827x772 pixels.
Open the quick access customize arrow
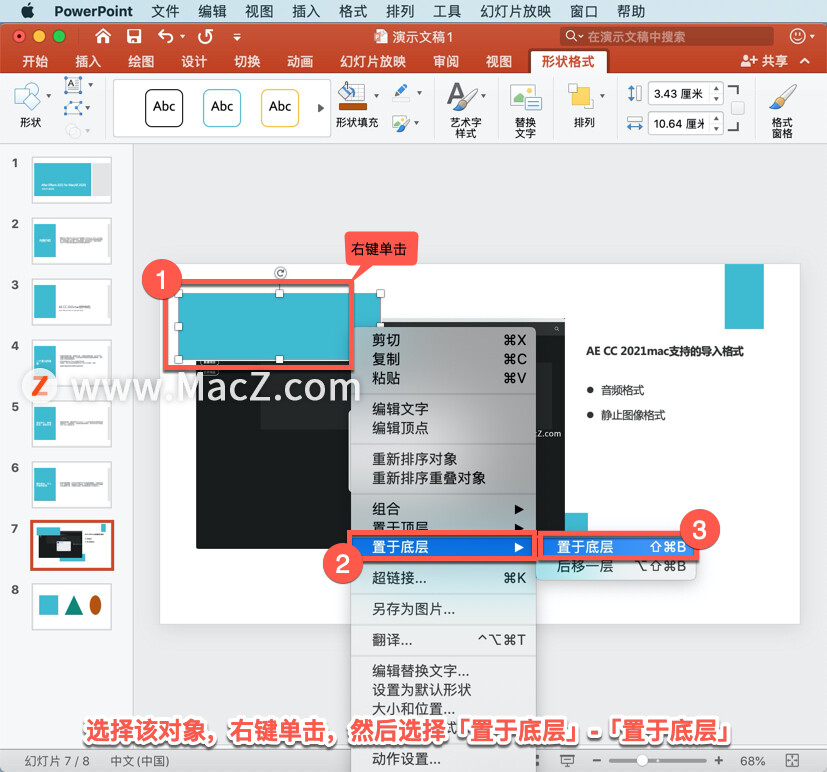click(x=237, y=37)
